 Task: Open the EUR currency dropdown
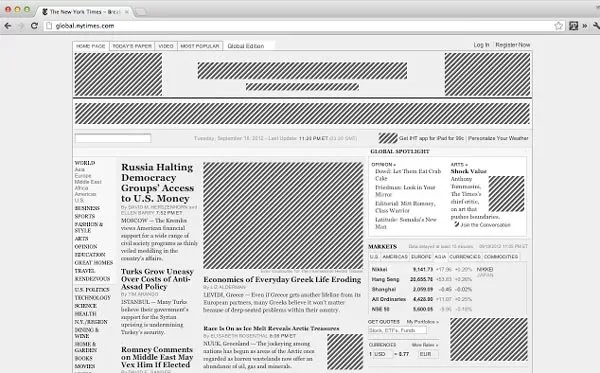click(428, 354)
